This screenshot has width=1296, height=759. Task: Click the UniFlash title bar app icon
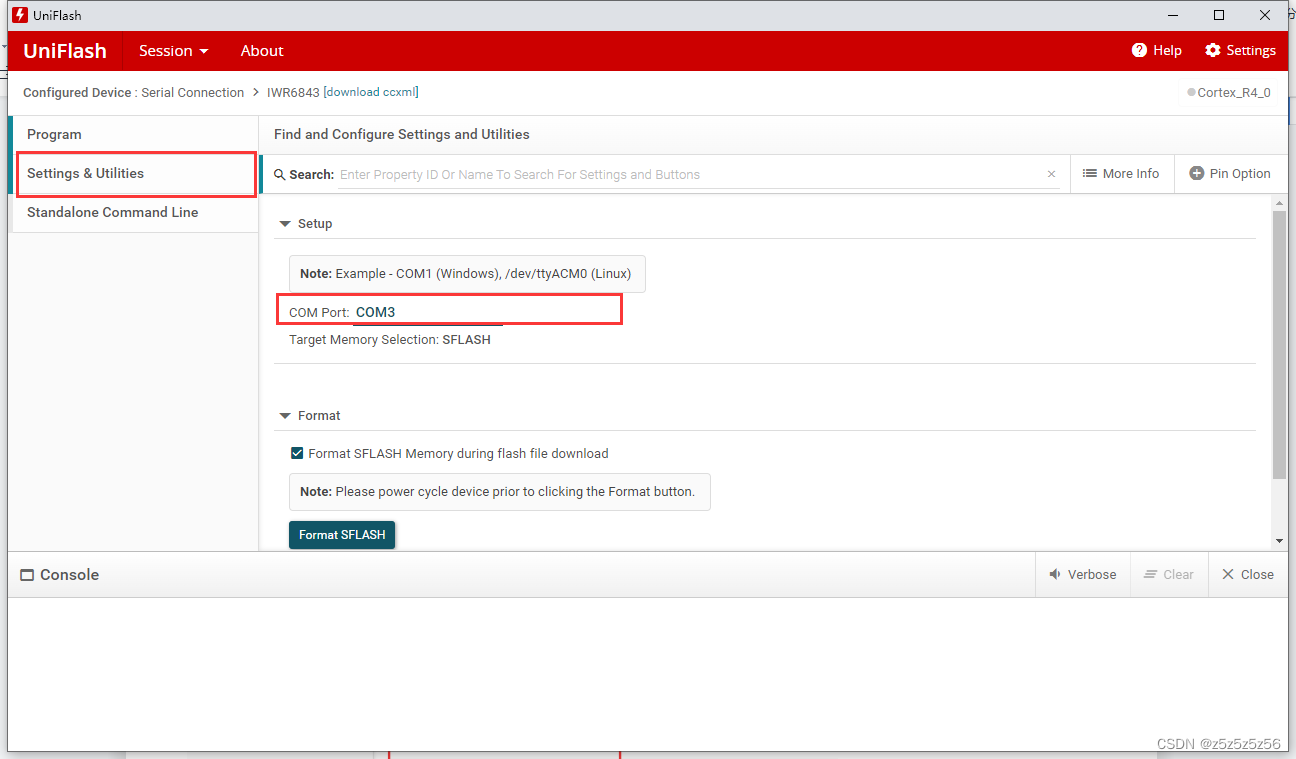(x=19, y=15)
